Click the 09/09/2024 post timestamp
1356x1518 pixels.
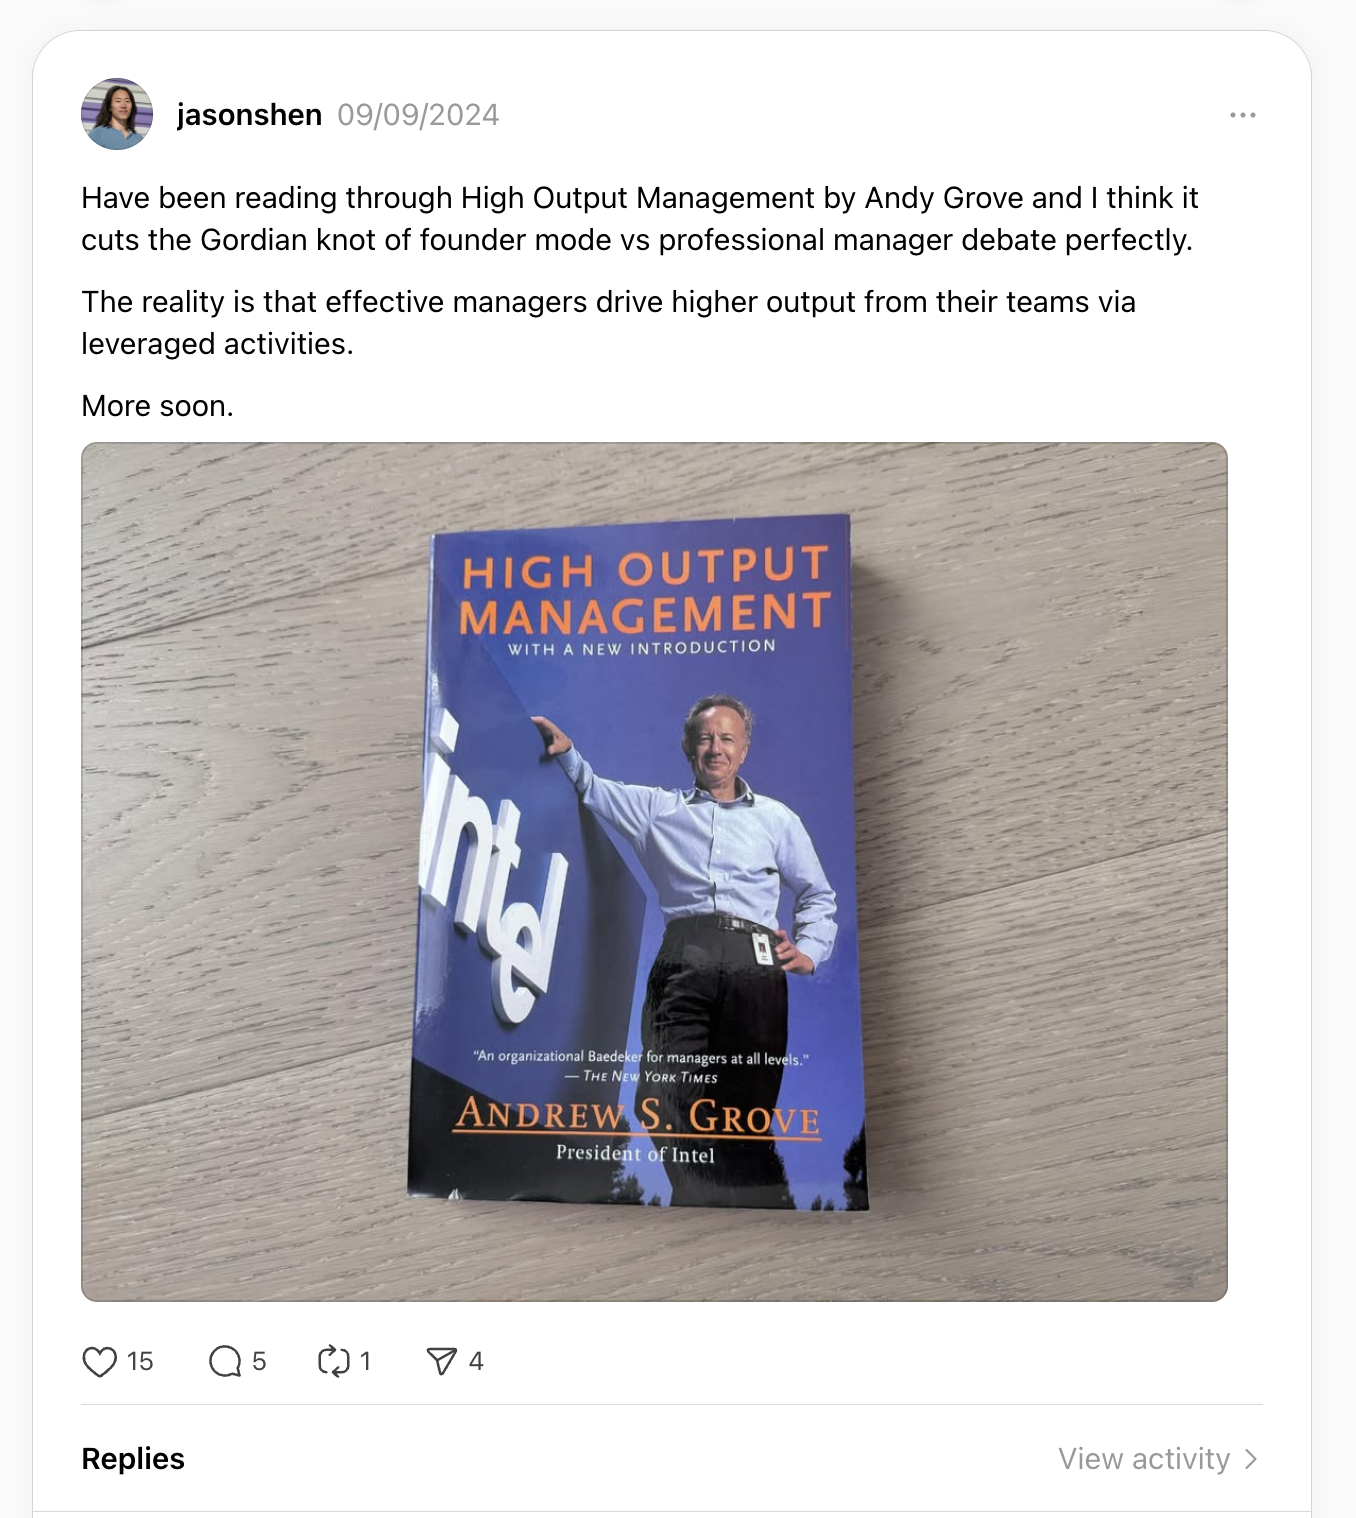point(418,115)
